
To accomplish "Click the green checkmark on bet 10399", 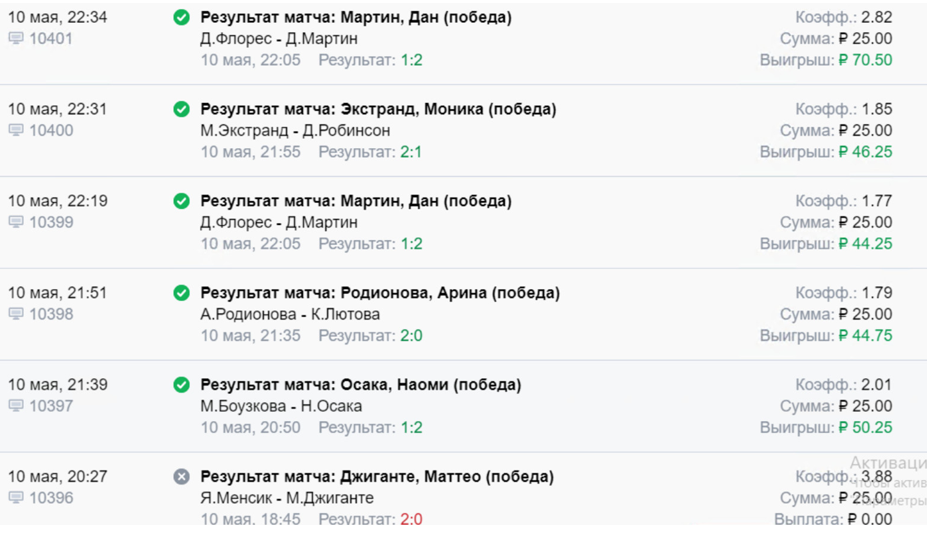I will click(181, 201).
